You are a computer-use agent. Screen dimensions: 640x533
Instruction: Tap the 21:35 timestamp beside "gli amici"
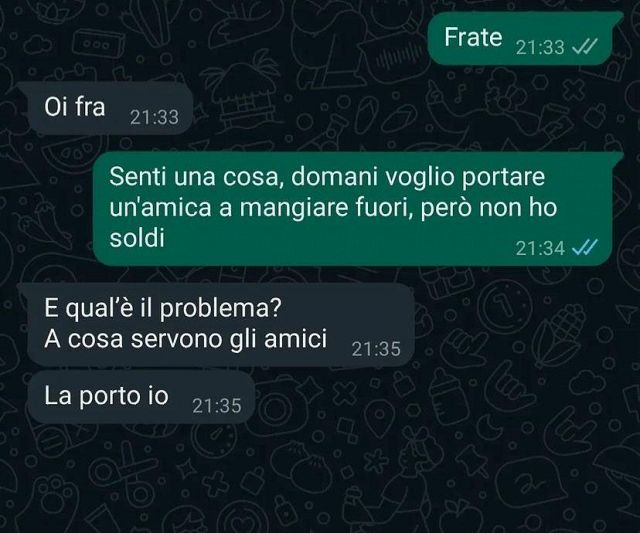click(x=376, y=349)
